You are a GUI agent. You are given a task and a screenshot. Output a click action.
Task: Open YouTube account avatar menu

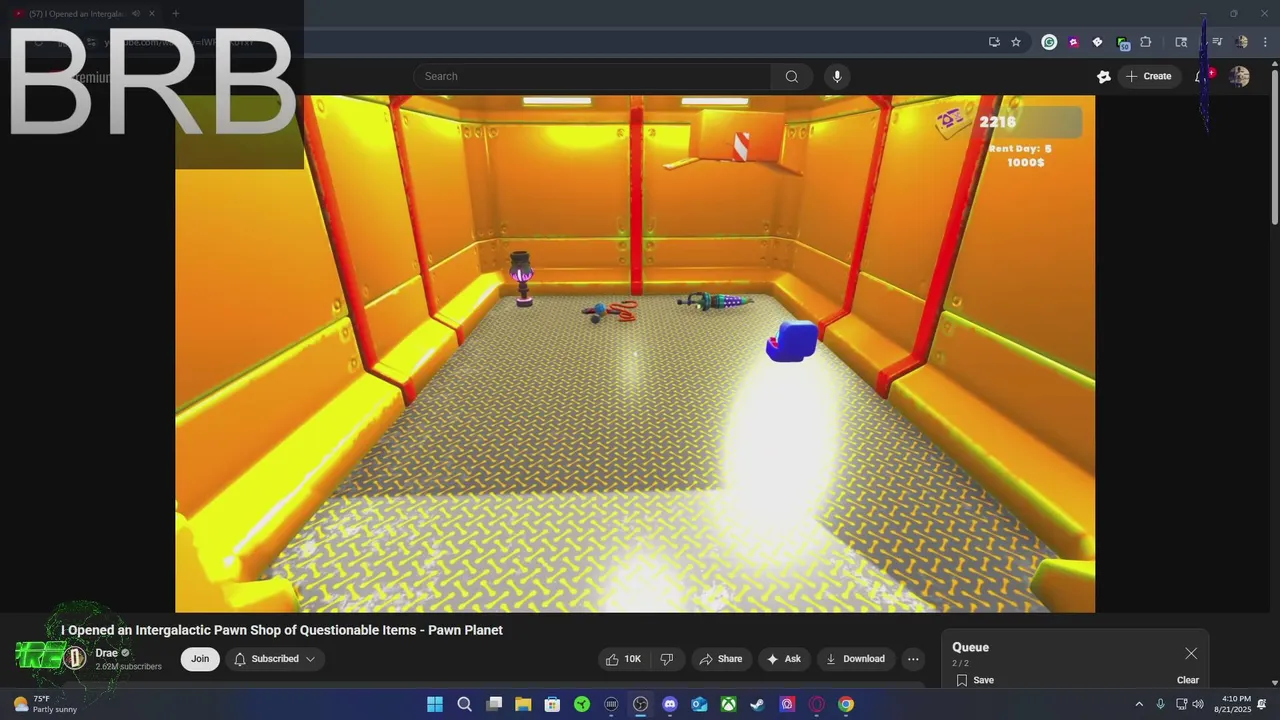point(1240,76)
